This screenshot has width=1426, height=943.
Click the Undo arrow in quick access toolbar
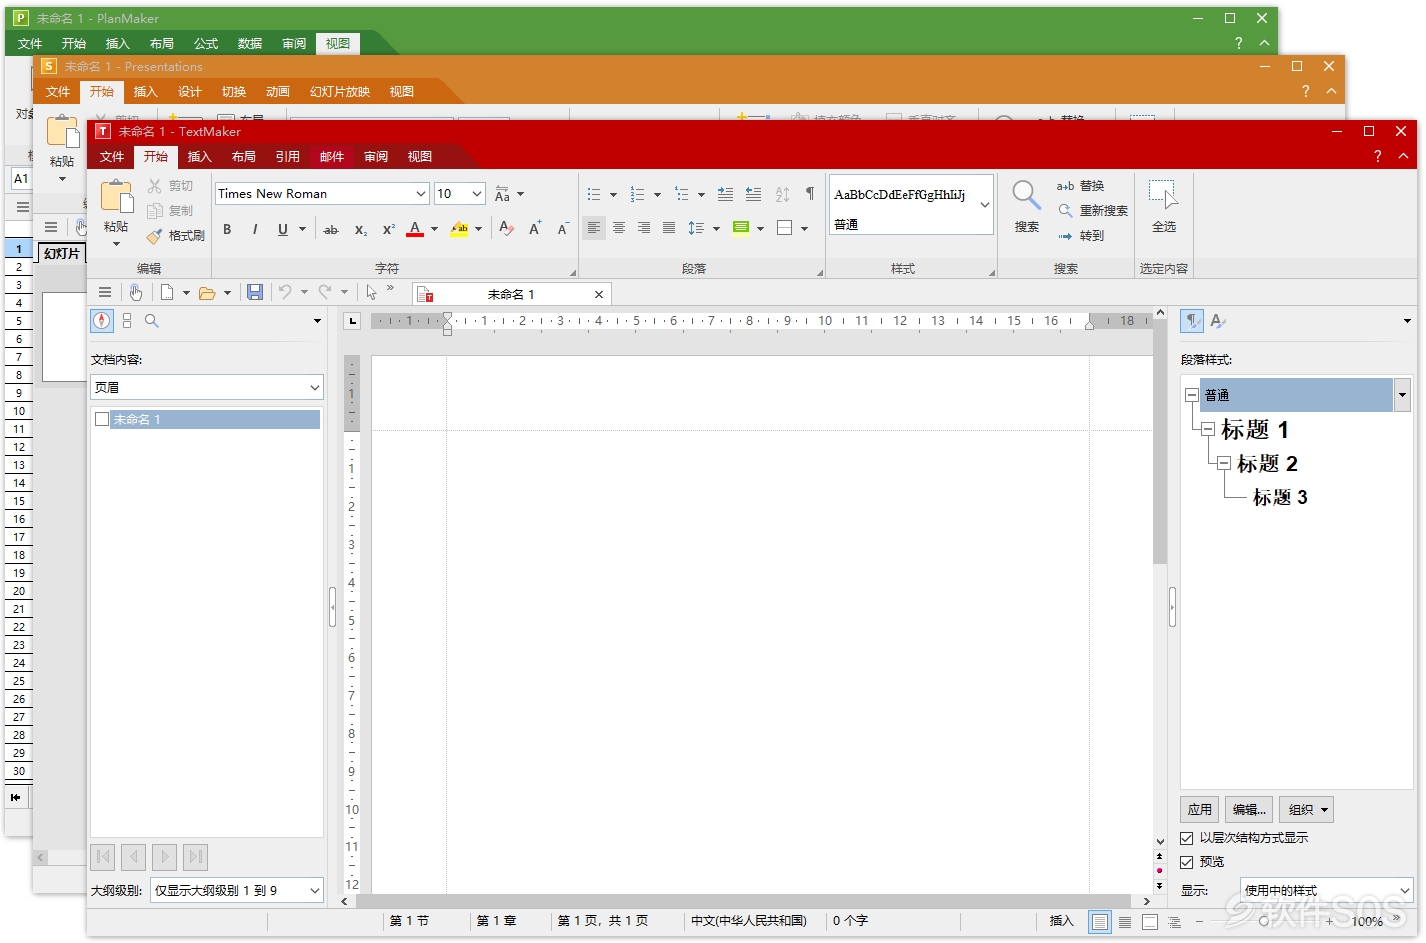point(285,292)
